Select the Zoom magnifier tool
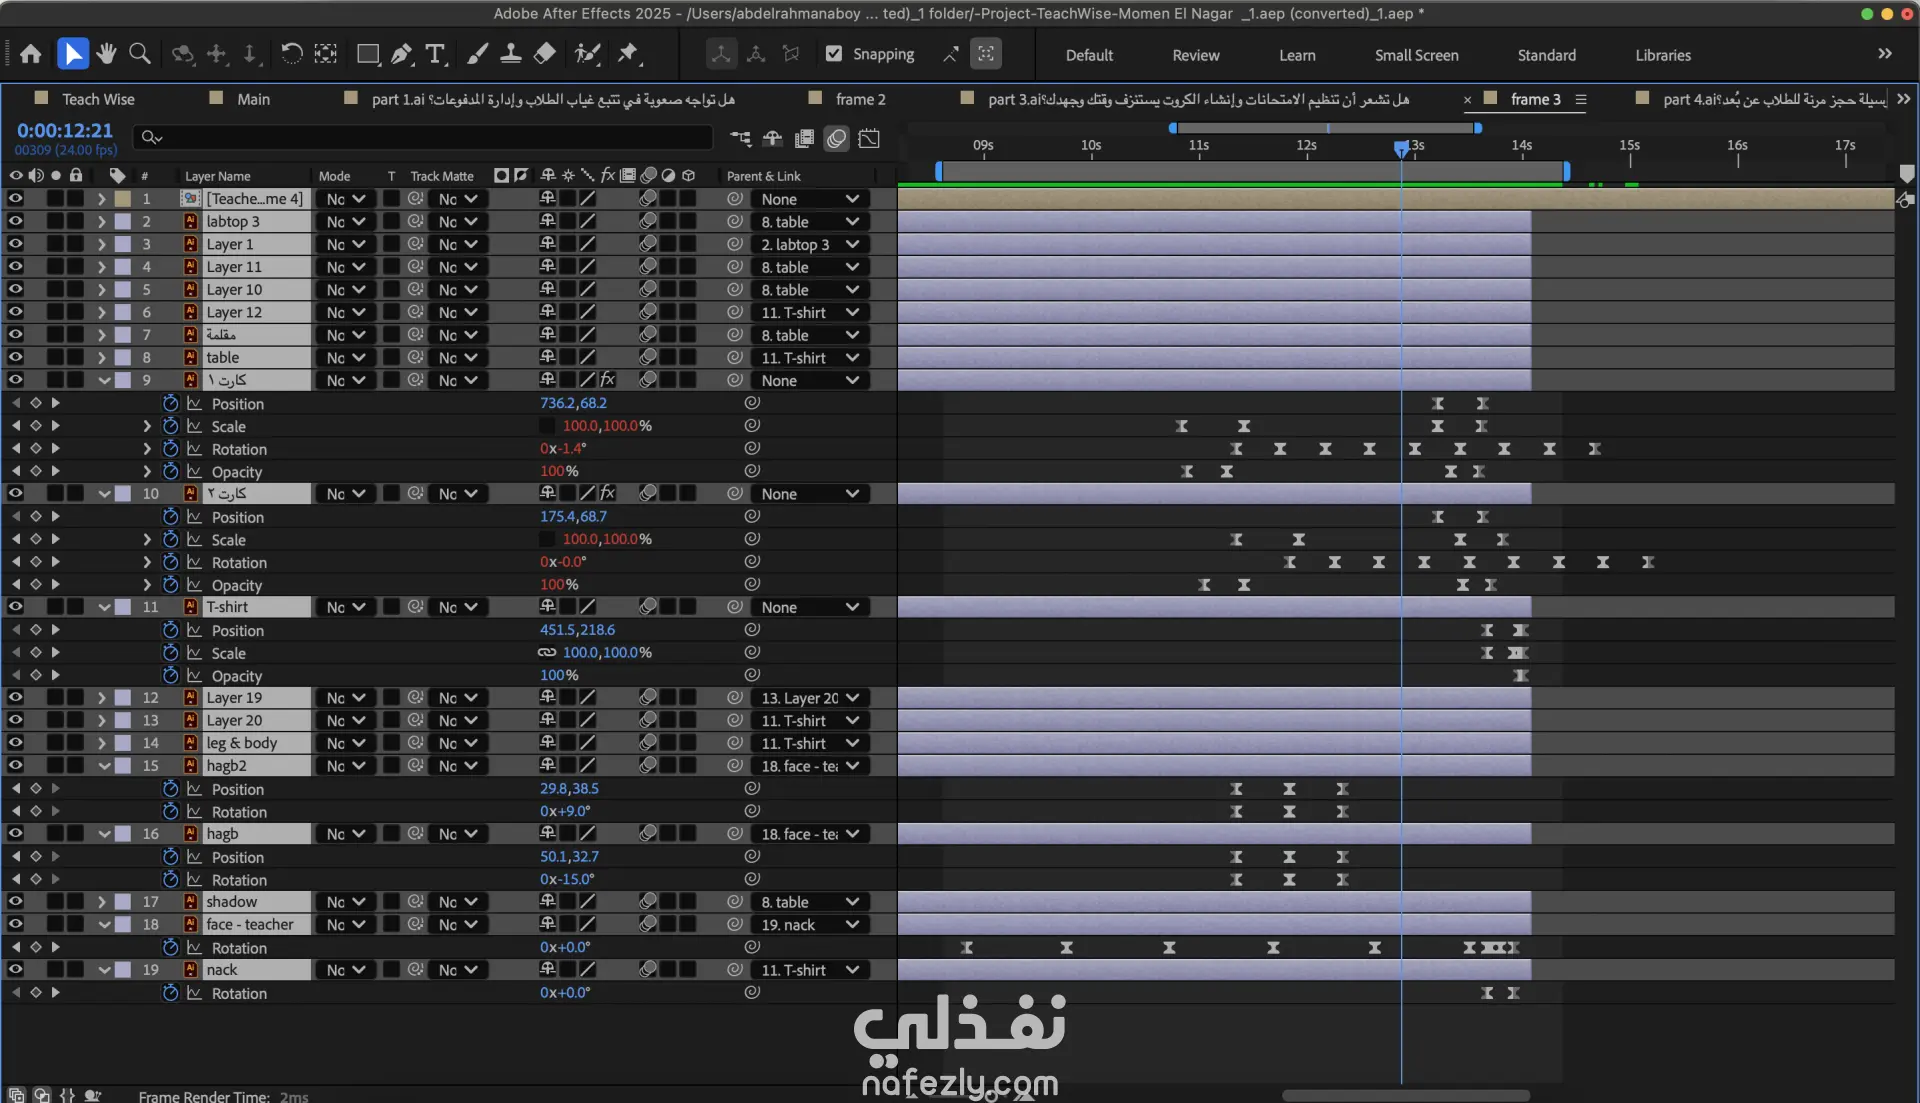1920x1103 pixels. coord(140,54)
